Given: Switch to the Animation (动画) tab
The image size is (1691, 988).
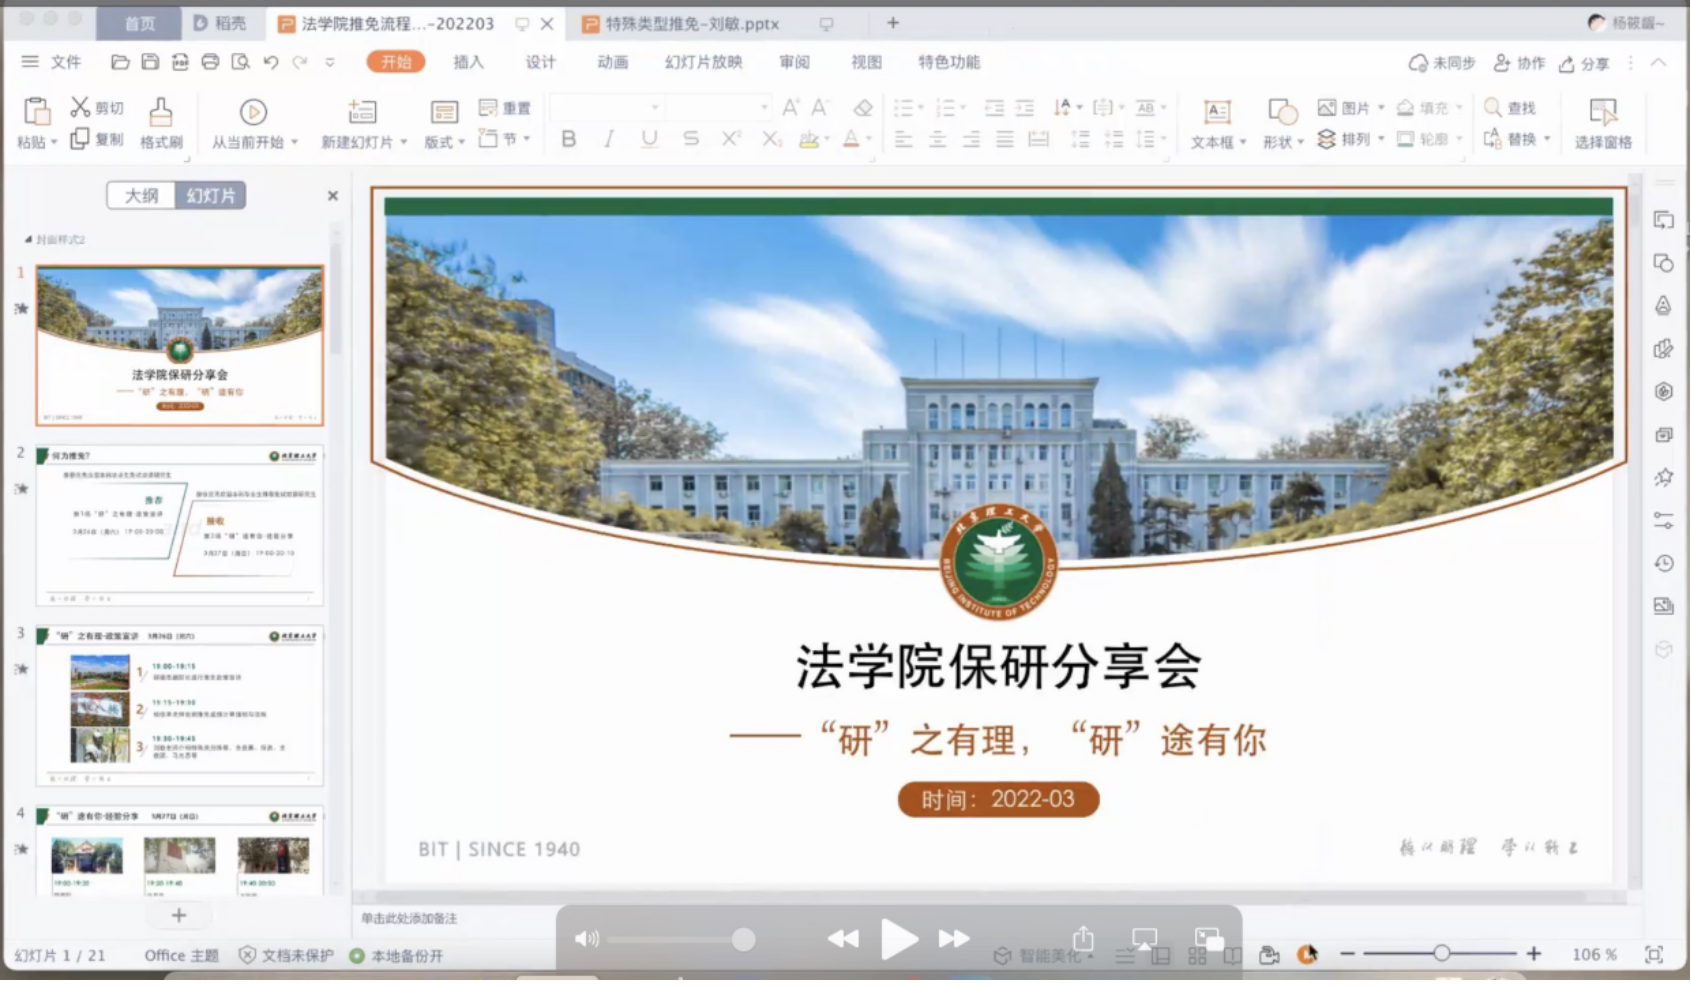Looking at the screenshot, I should tap(612, 62).
